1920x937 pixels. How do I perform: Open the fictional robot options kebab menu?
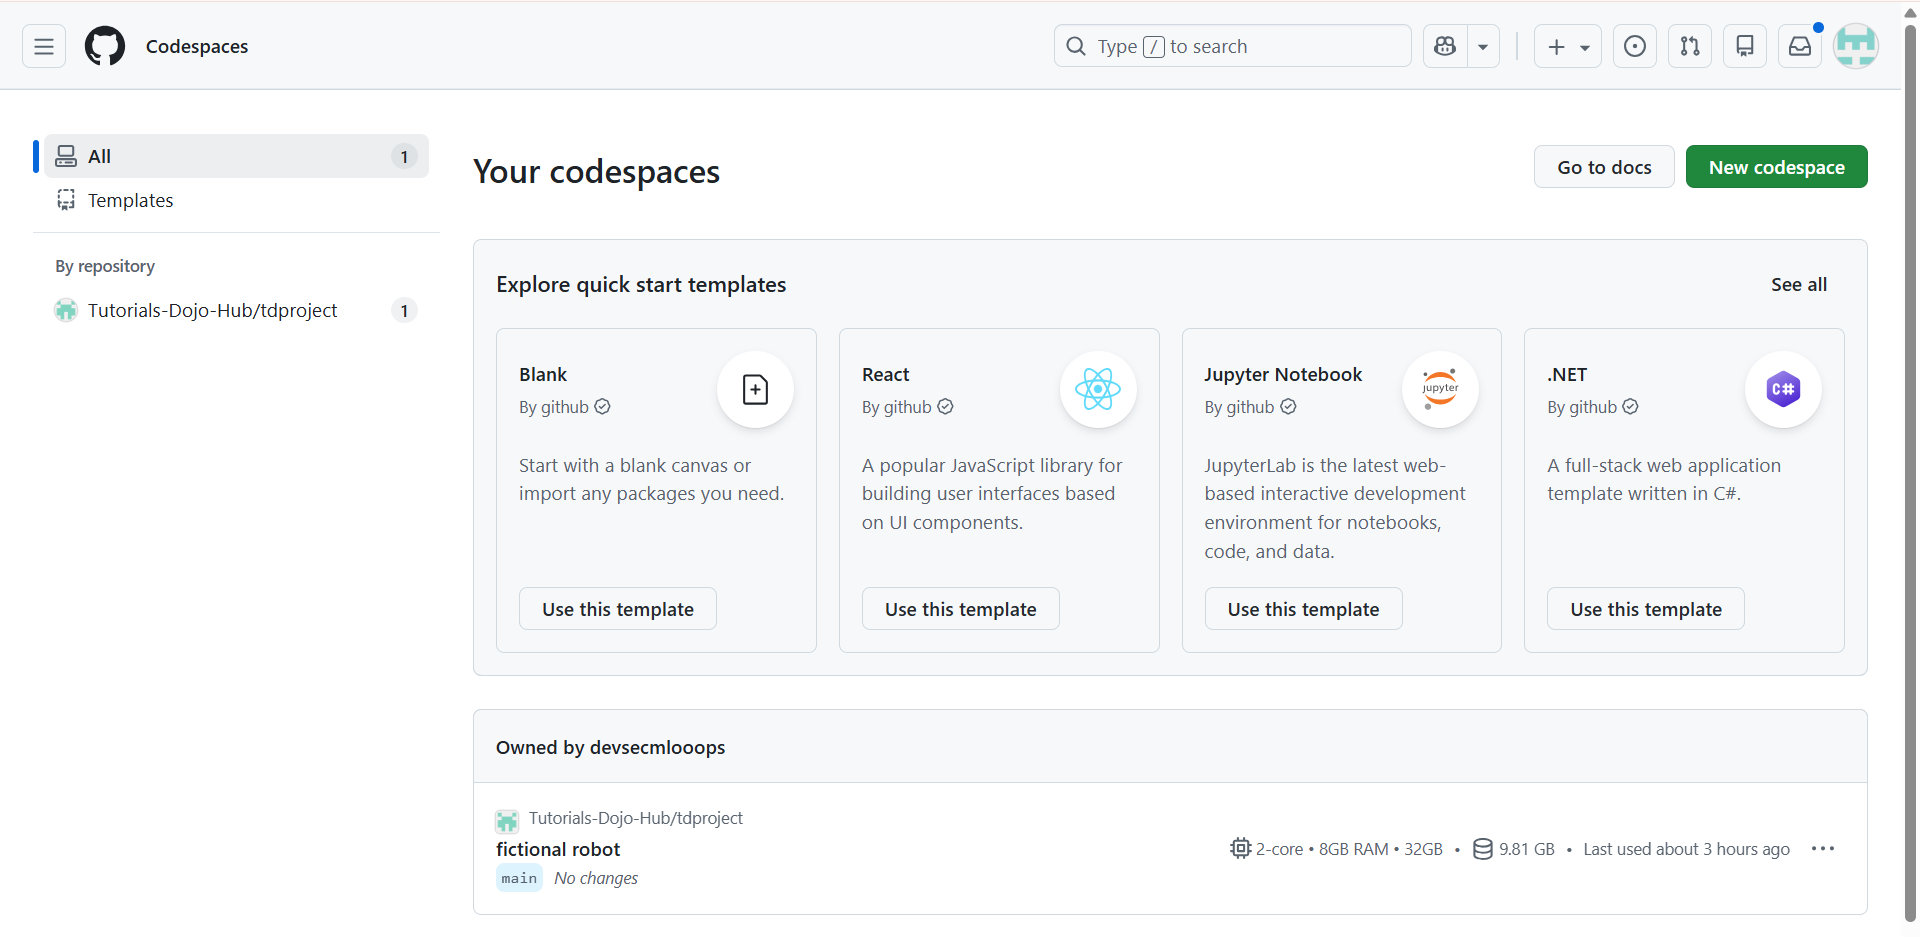pyautogui.click(x=1824, y=848)
